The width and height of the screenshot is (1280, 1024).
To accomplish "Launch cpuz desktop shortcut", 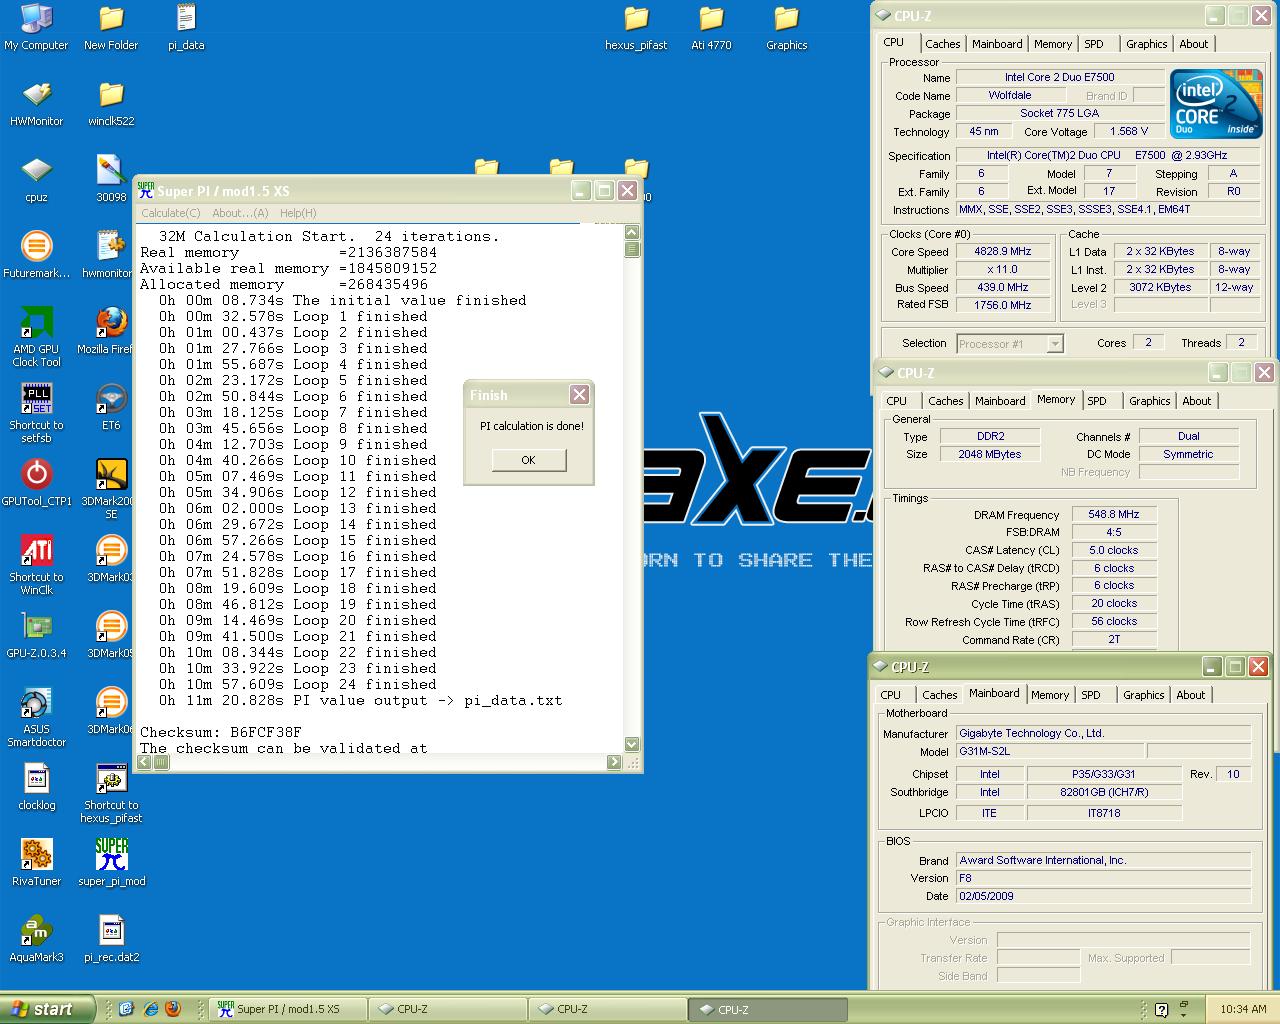I will click(x=36, y=179).
